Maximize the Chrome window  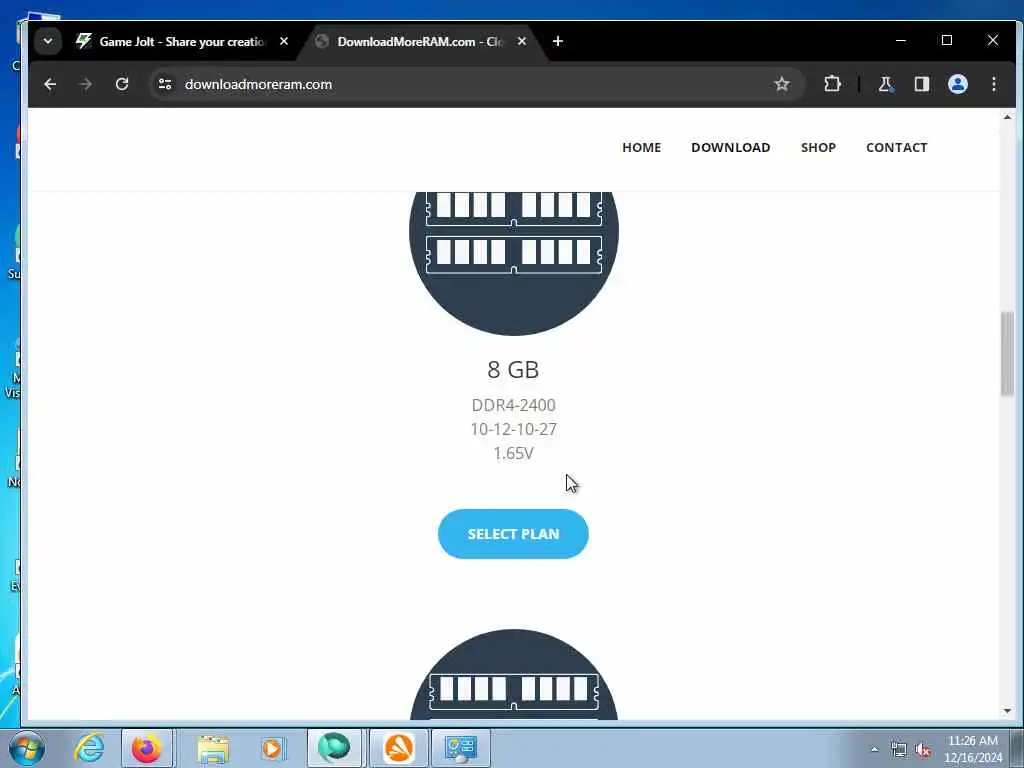[x=947, y=40]
